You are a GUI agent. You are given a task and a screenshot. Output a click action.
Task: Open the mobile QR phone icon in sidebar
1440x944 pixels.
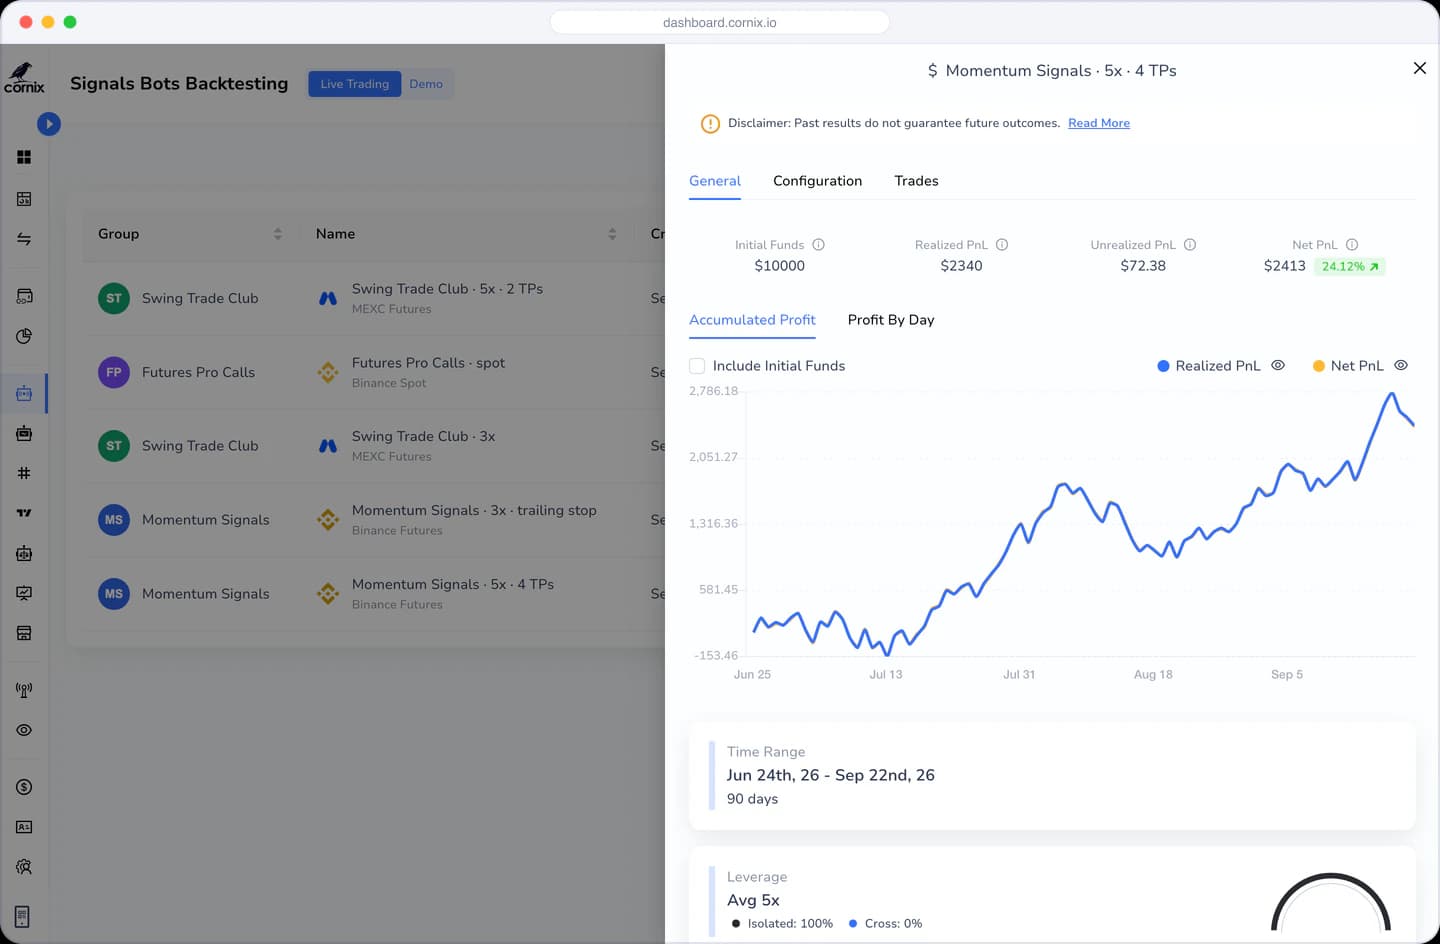pos(23,916)
